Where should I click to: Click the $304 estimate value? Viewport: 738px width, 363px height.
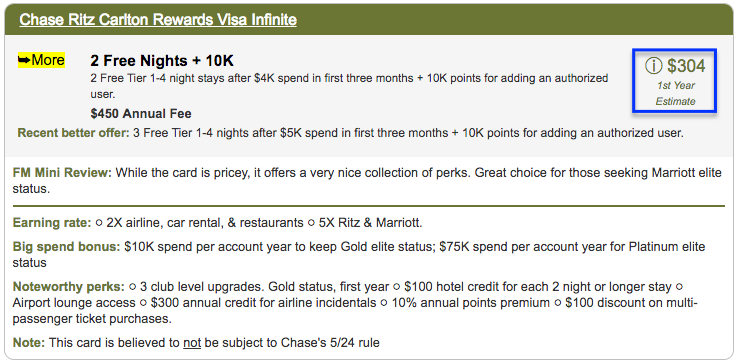pyautogui.click(x=686, y=66)
